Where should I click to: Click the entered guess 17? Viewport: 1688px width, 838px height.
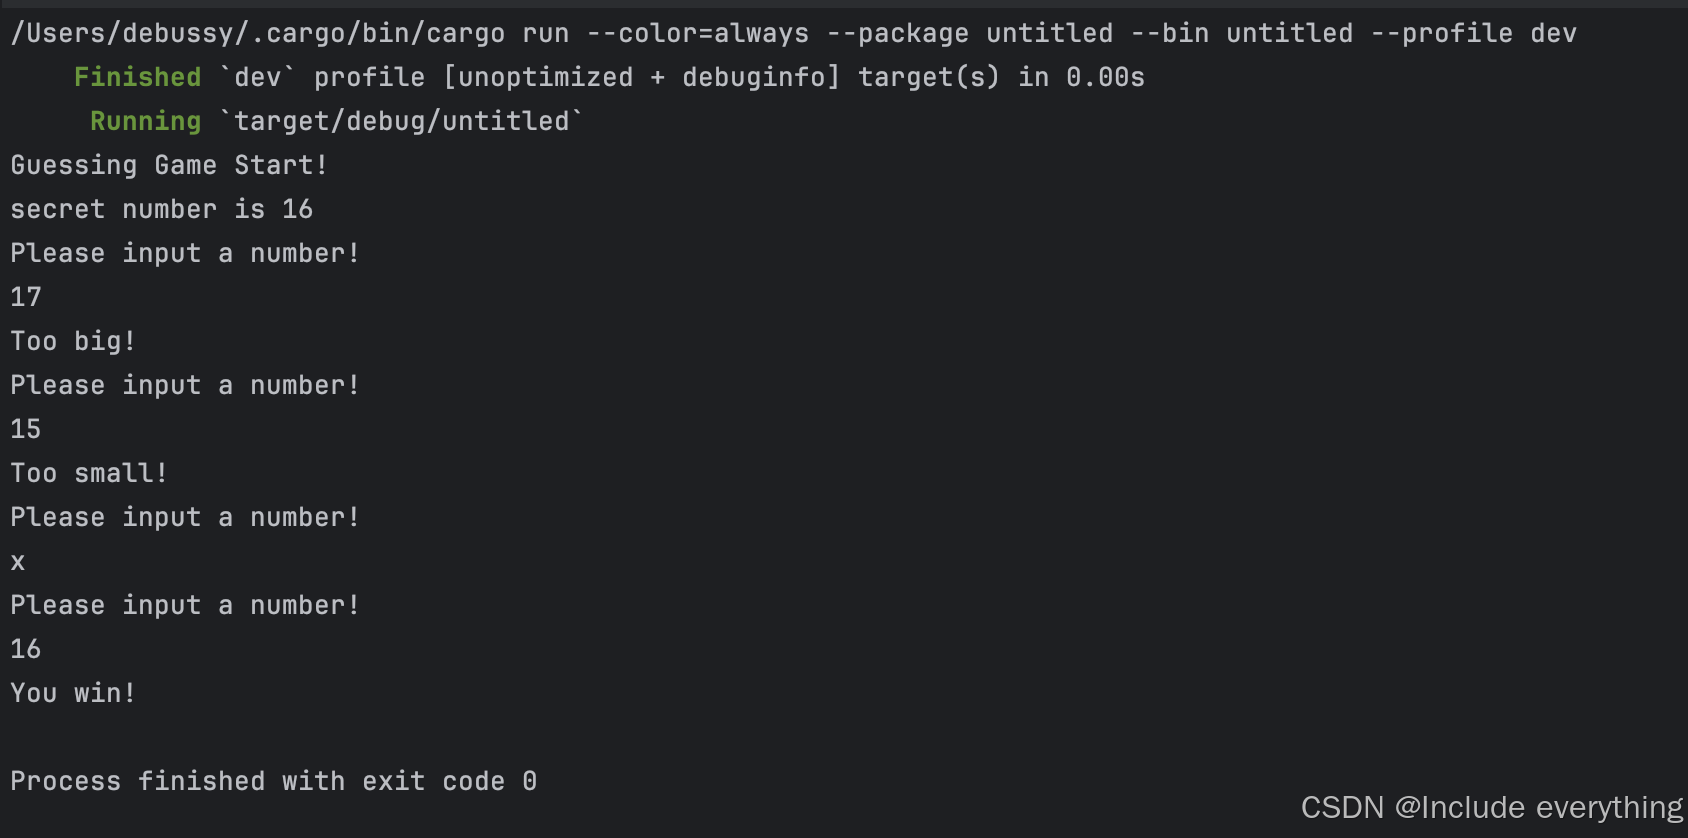26,297
